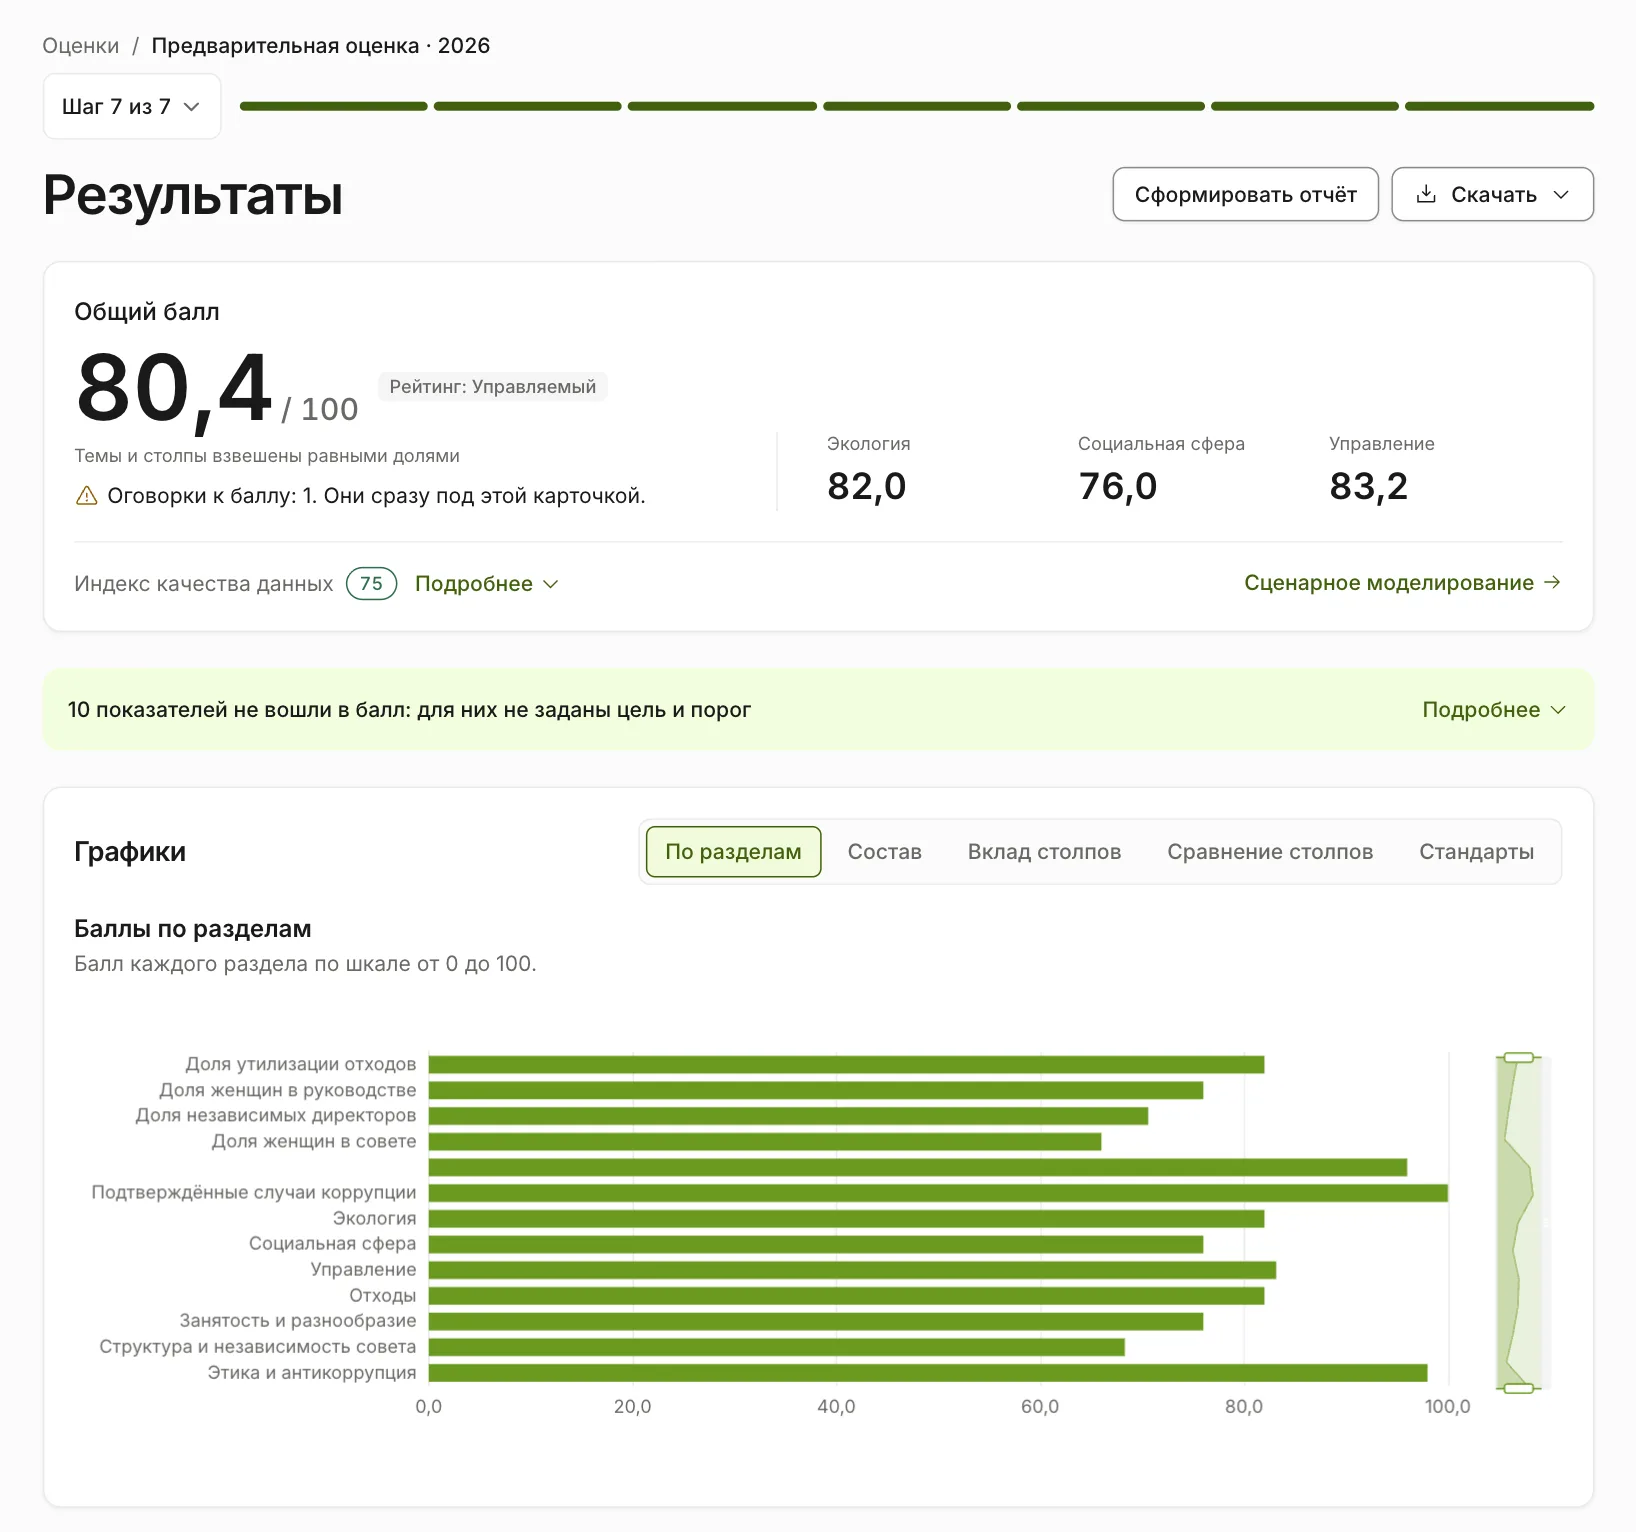Image resolution: width=1636 pixels, height=1532 pixels.
Task: Click the Предварительная оценка · 2026 breadcrumb
Action: tap(321, 46)
